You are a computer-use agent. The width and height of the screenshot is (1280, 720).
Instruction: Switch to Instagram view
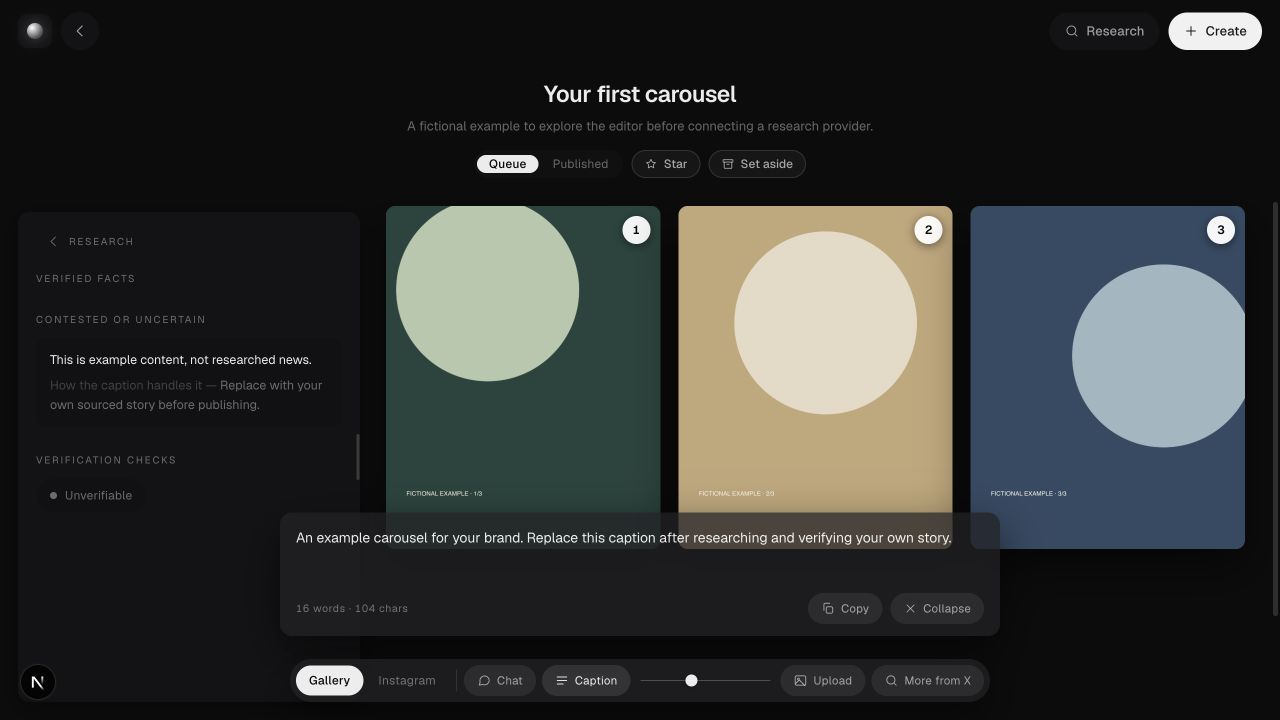407,680
